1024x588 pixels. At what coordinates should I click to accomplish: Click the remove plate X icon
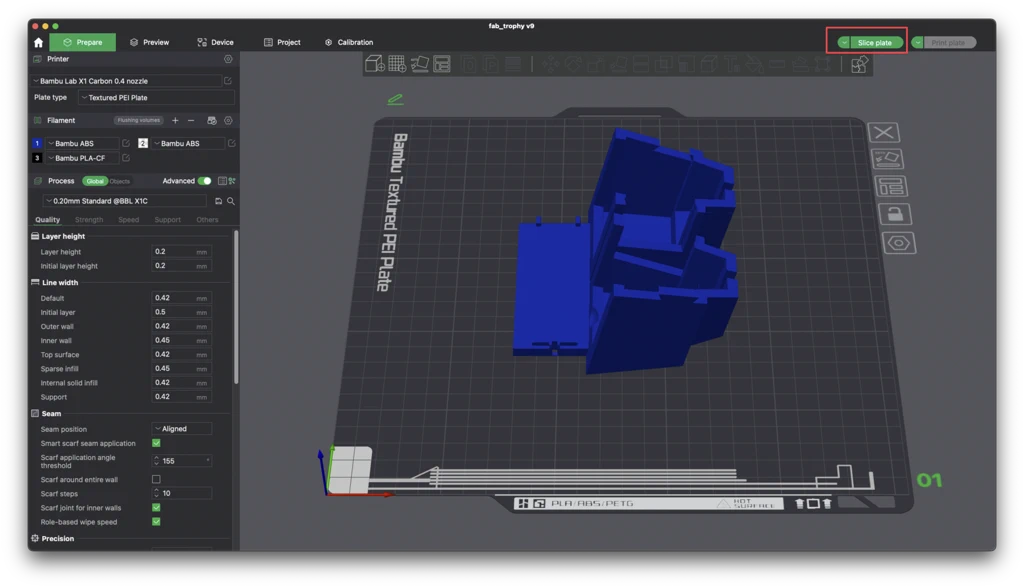[884, 133]
